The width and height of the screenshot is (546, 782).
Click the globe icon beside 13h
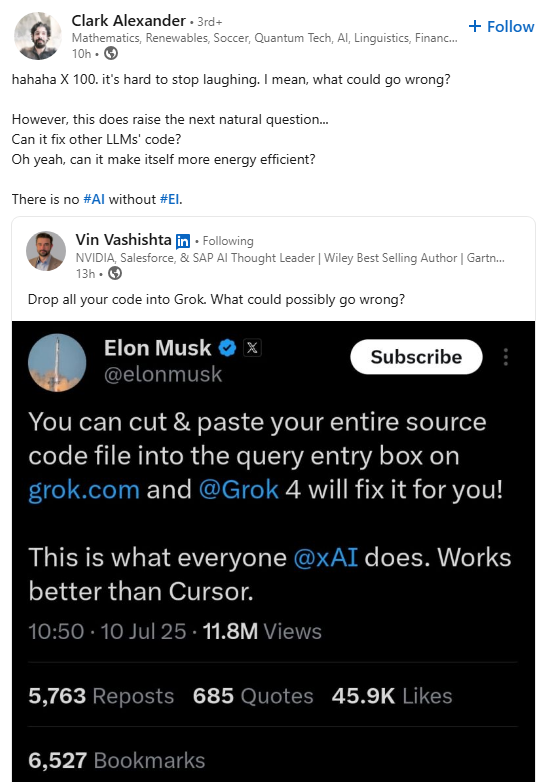click(115, 273)
